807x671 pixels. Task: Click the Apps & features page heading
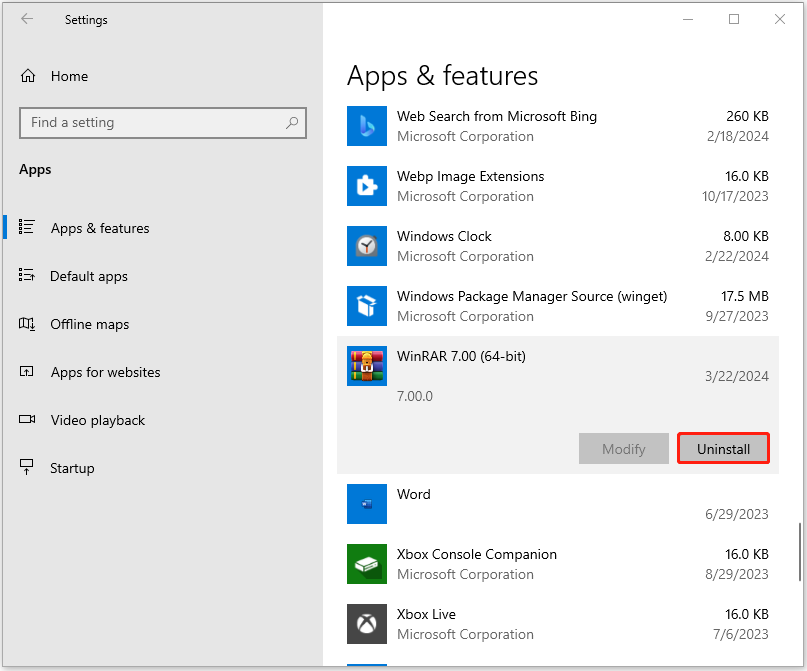(442, 76)
